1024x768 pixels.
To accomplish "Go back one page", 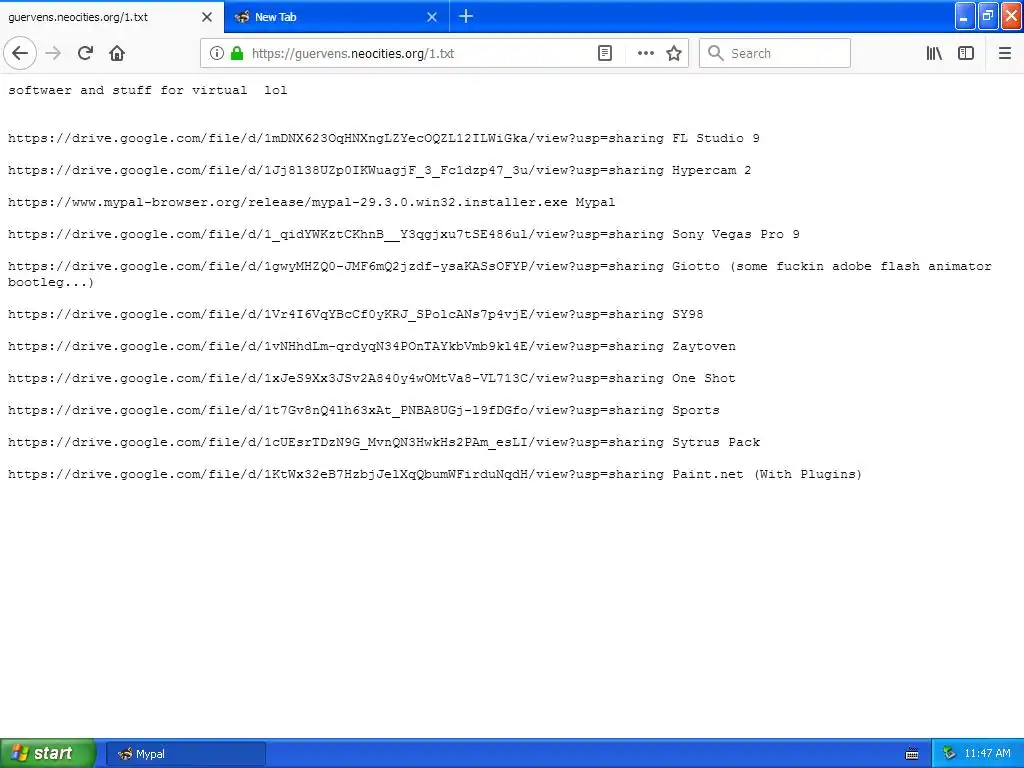I will [20, 53].
